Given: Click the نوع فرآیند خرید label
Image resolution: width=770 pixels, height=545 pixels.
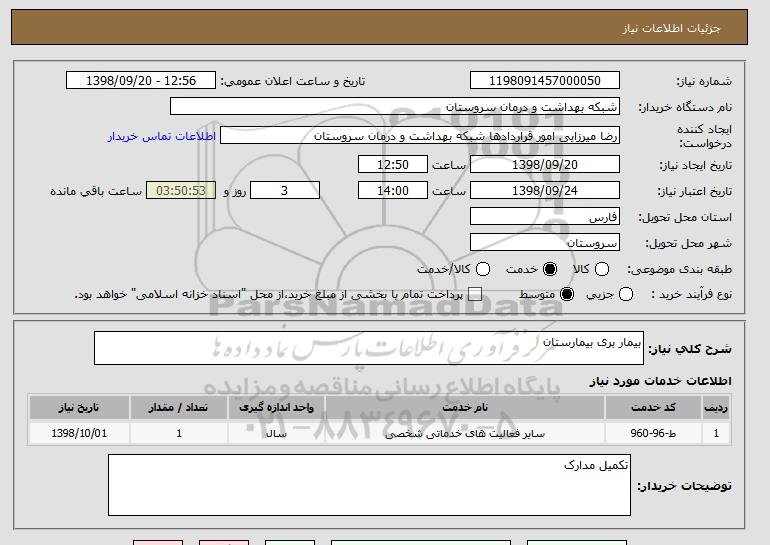Looking at the screenshot, I should [x=692, y=295].
